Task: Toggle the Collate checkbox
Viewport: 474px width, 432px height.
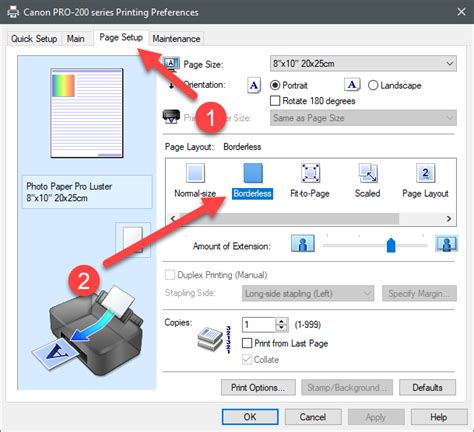Action: pos(247,359)
